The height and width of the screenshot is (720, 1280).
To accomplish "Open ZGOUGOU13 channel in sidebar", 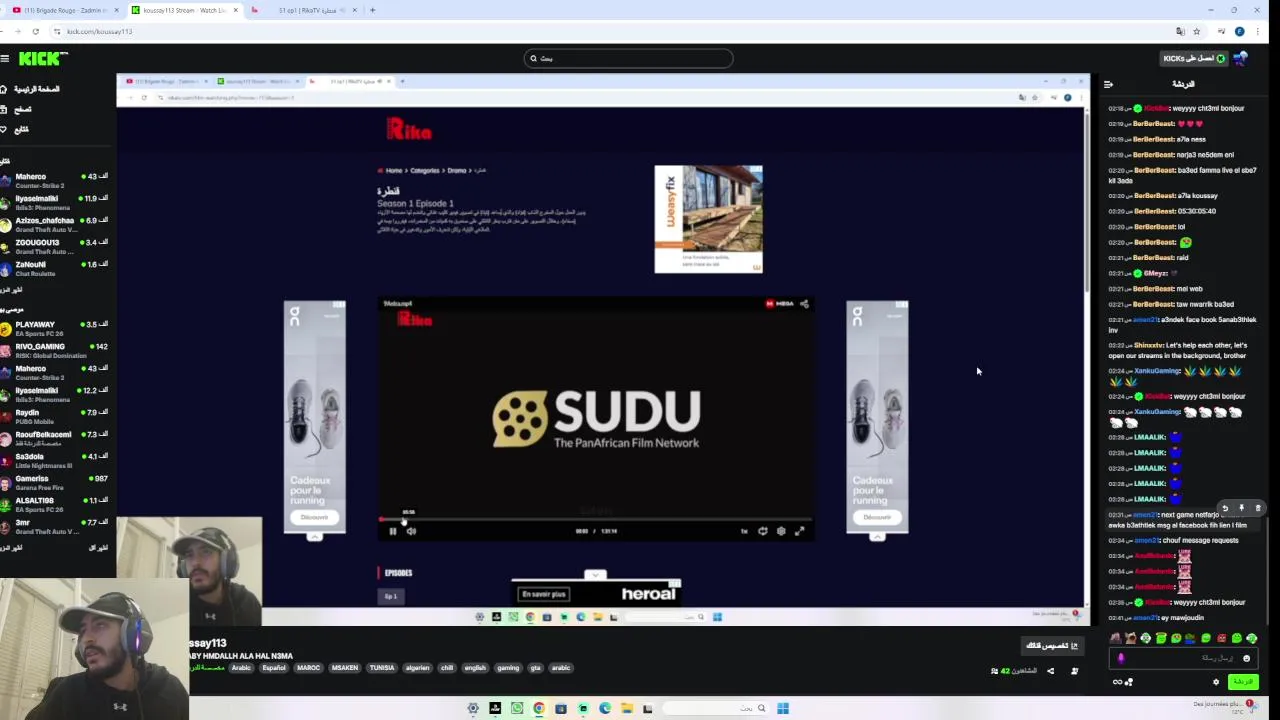I will coord(55,246).
